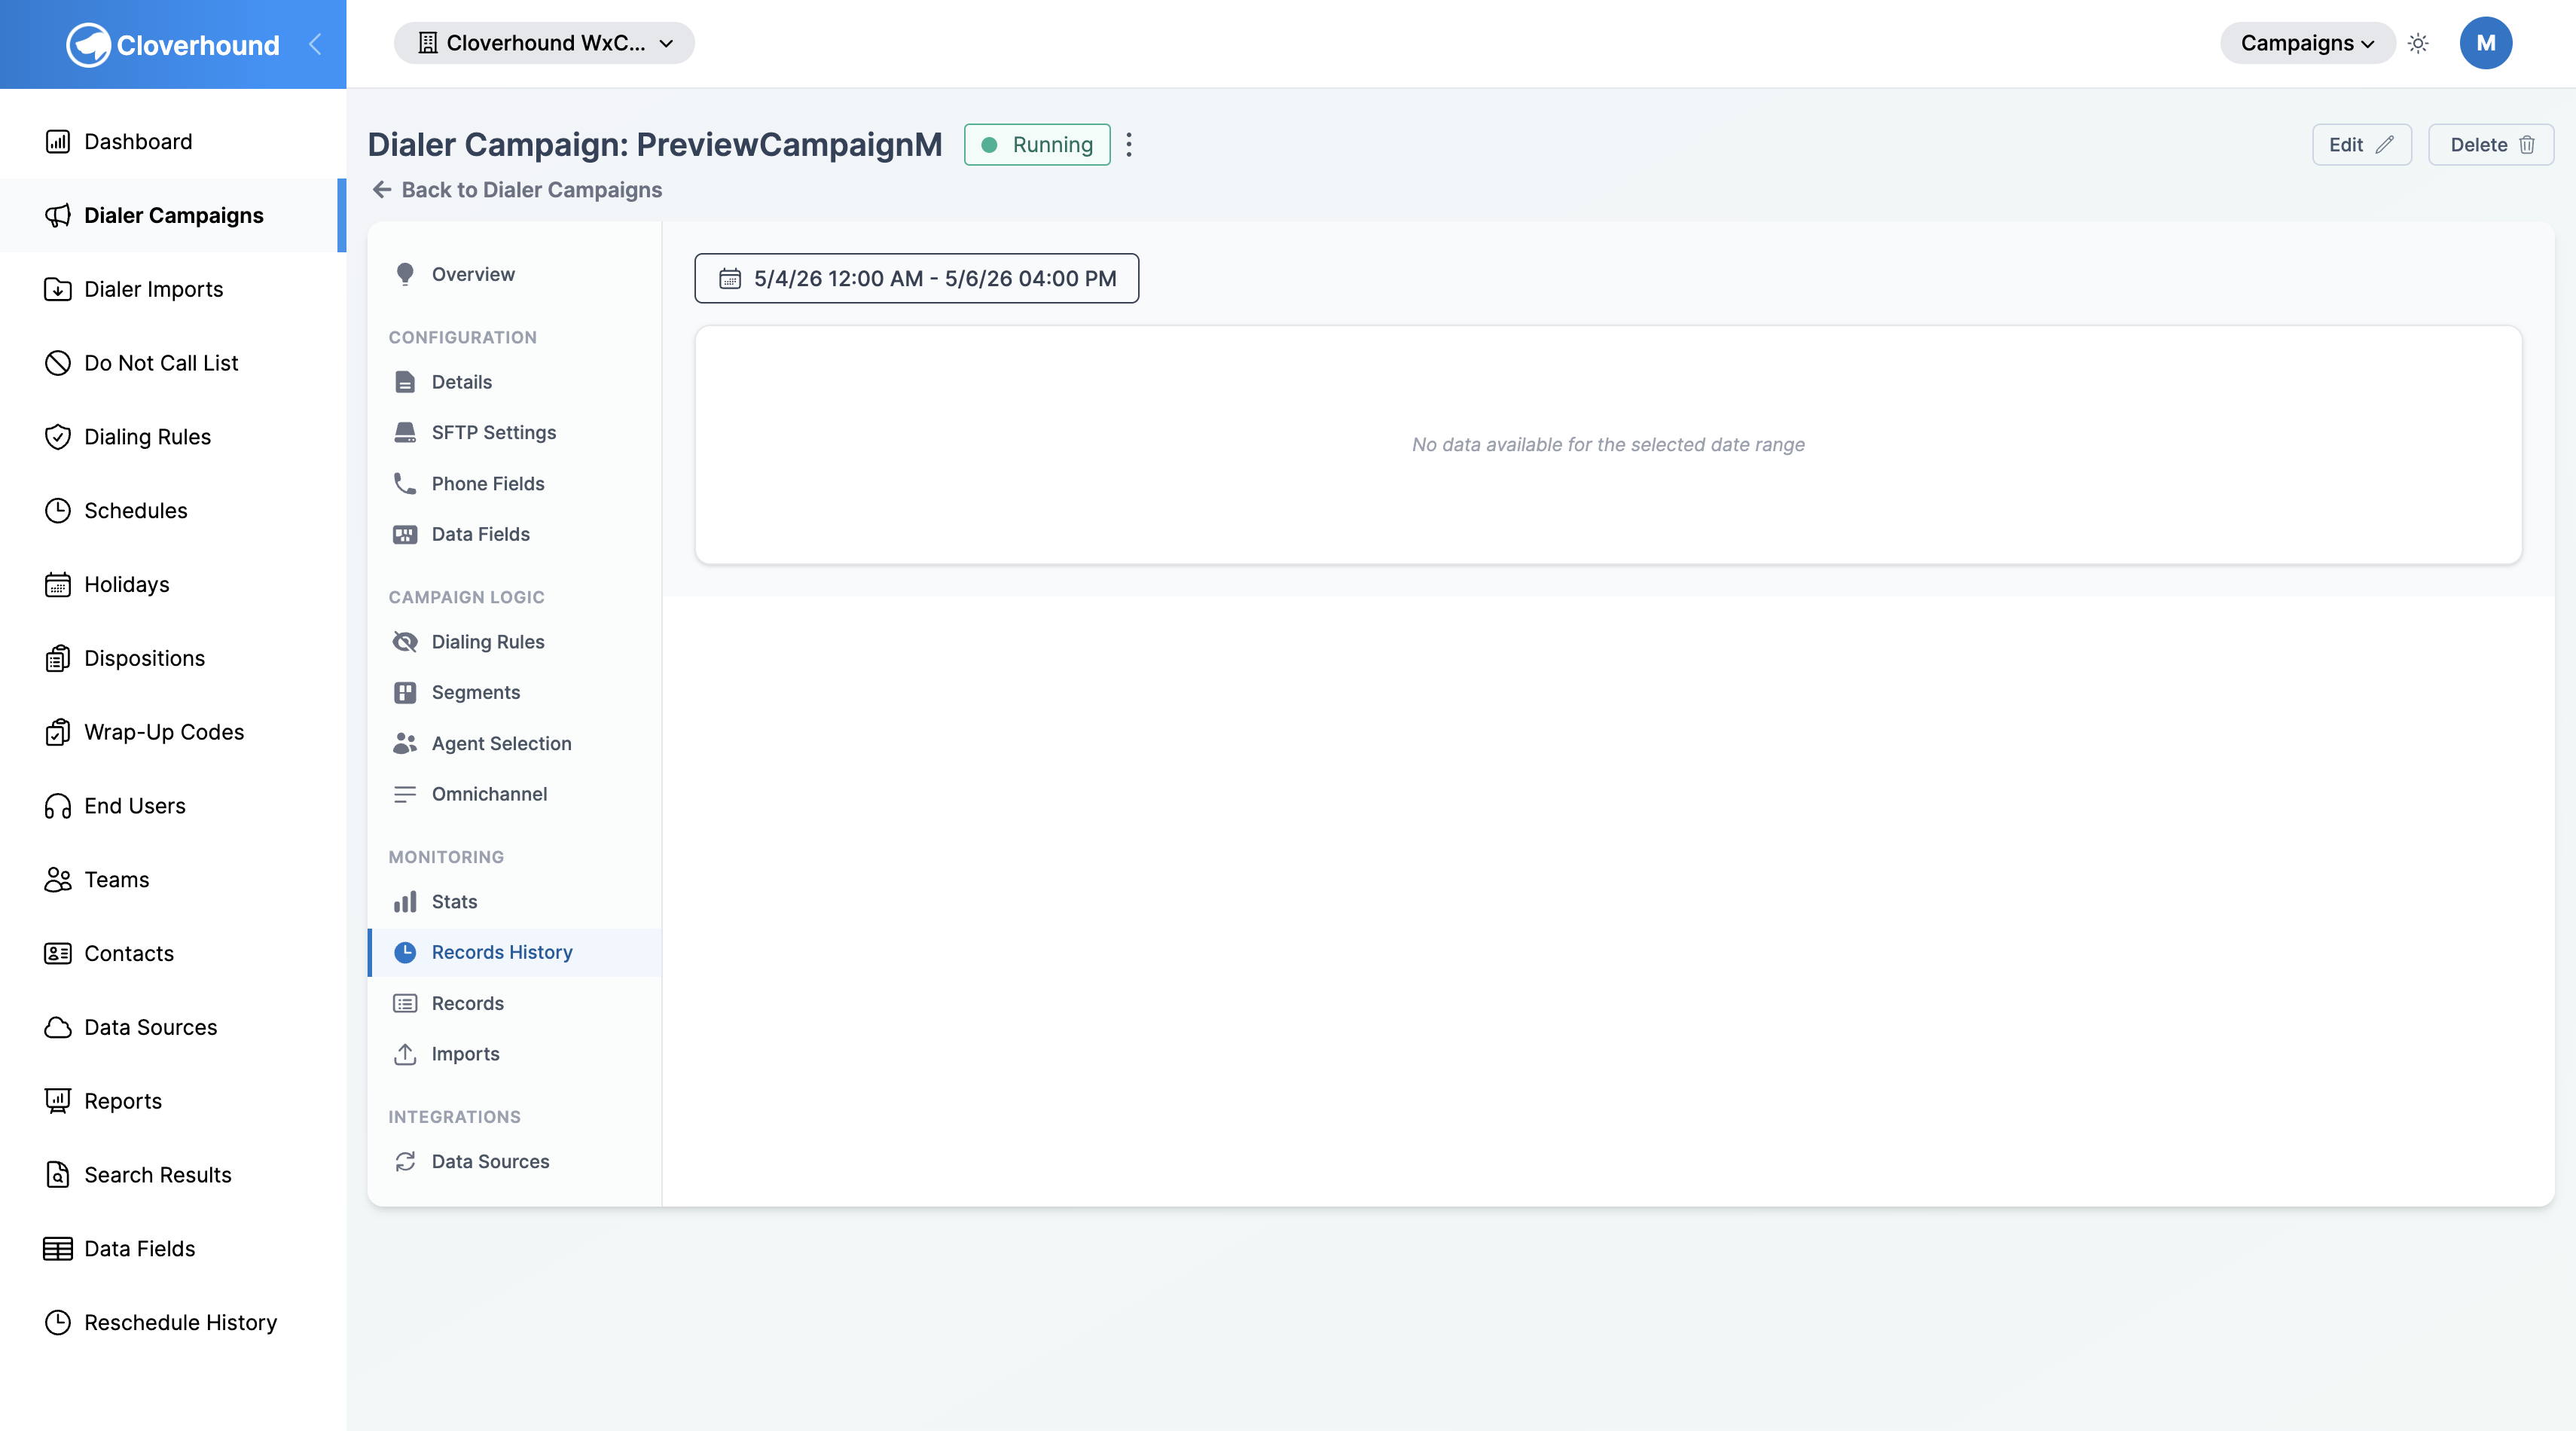
Task: Click the Wrap-Up Codes clipboard-check icon
Action: pos(58,732)
